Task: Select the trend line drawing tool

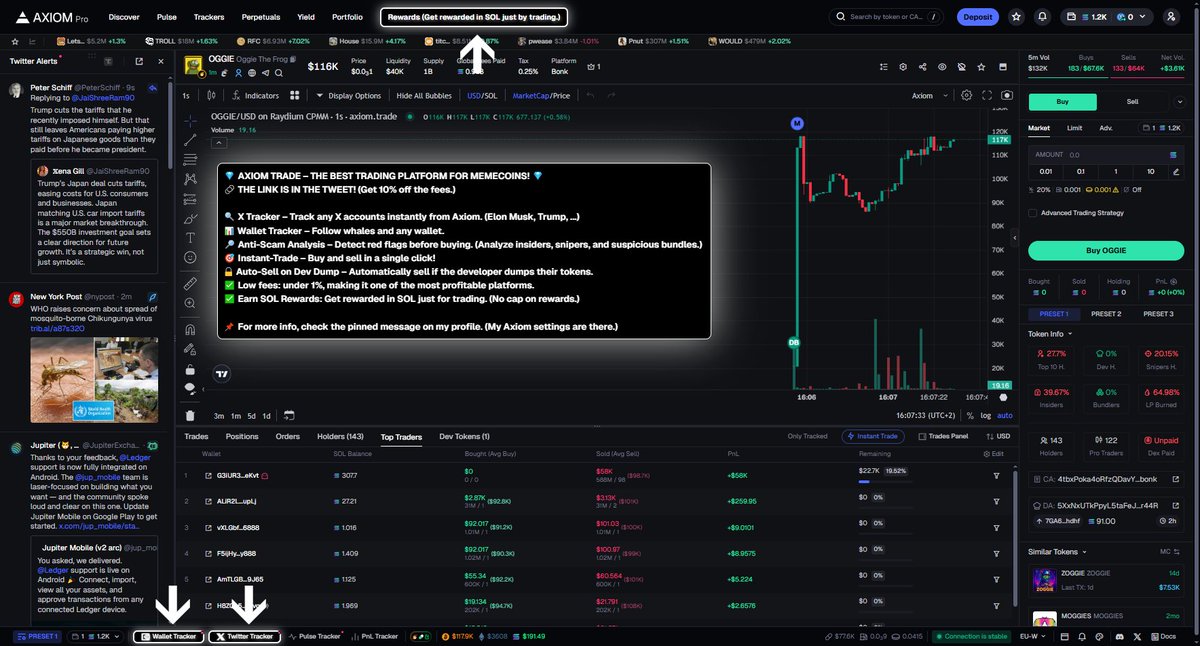Action: click(x=190, y=139)
